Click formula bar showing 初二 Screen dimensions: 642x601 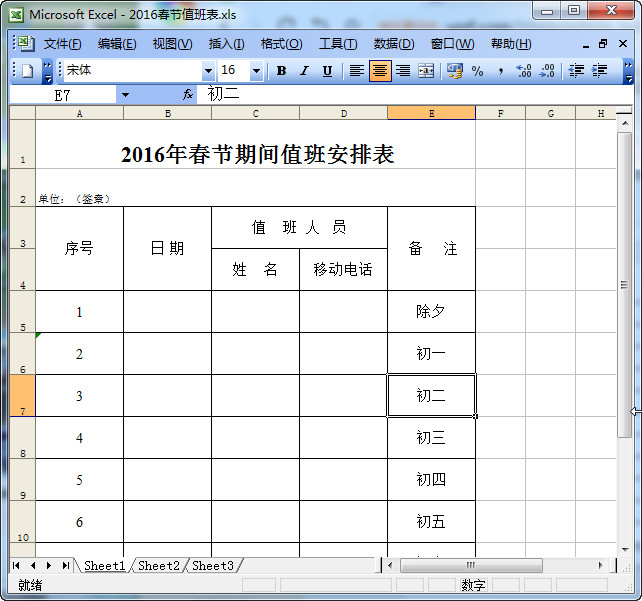(414, 95)
